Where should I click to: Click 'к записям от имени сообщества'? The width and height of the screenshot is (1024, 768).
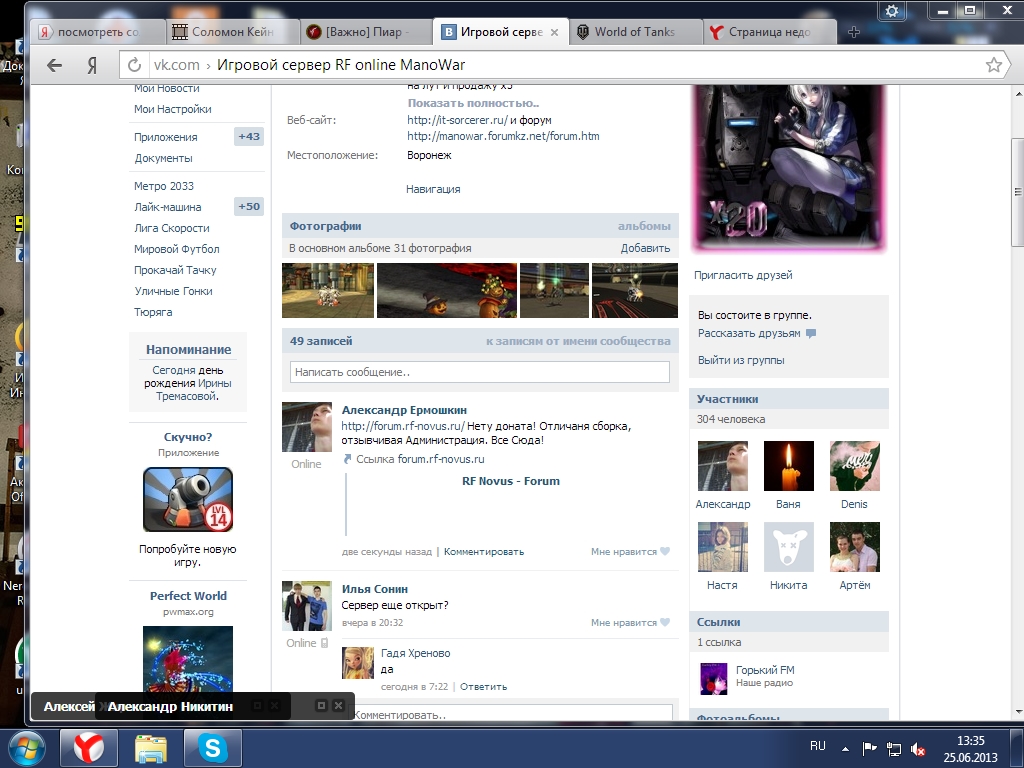[x=578, y=341]
